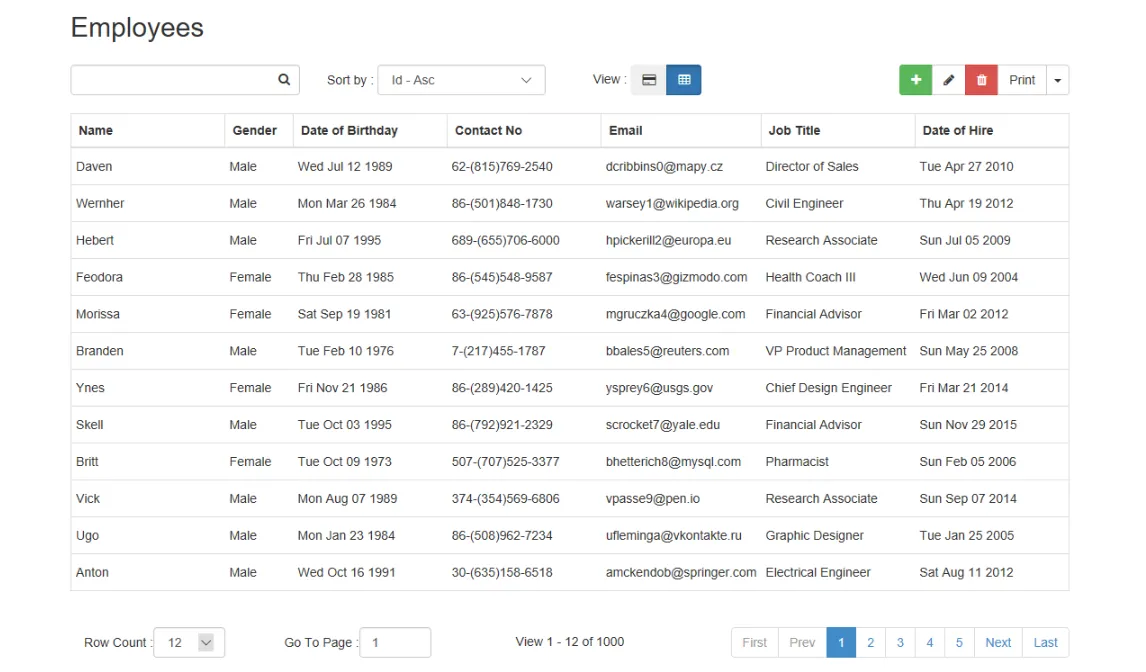
Task: Select the pencil edit record icon
Action: 948,79
